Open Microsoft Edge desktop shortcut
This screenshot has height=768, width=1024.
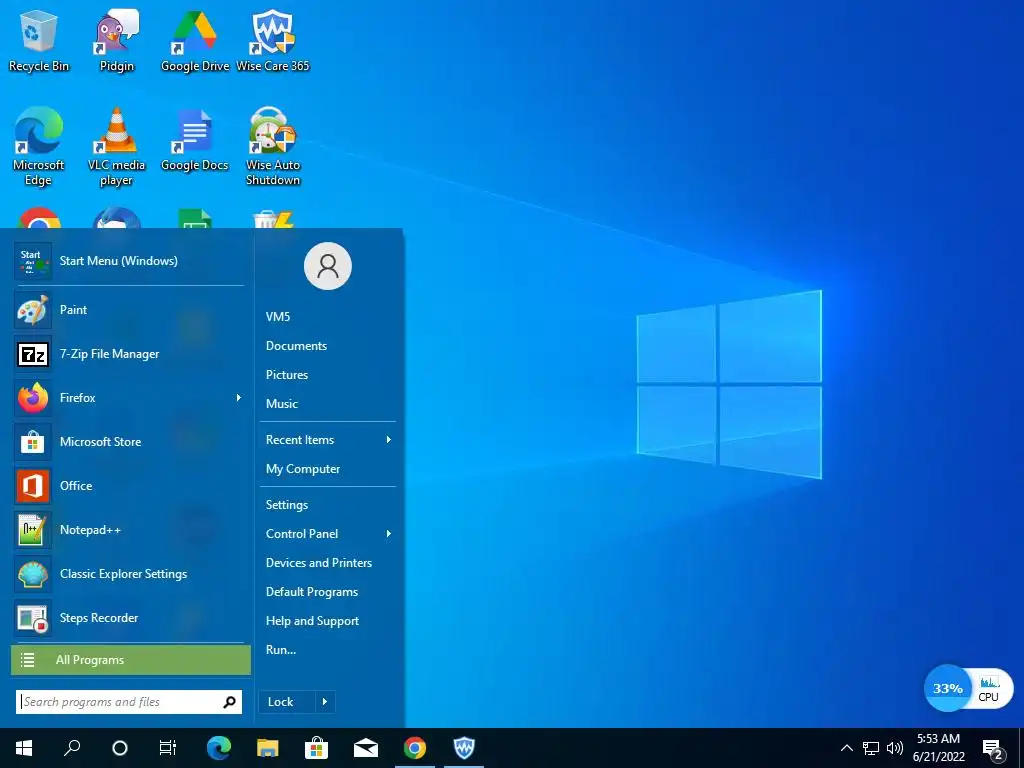click(39, 146)
